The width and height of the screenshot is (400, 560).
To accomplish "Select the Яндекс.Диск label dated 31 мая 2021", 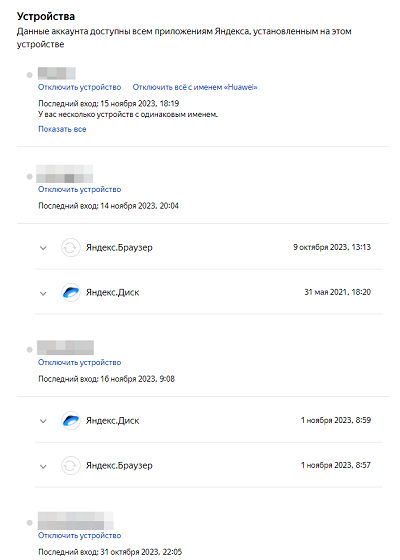I will coord(112,292).
